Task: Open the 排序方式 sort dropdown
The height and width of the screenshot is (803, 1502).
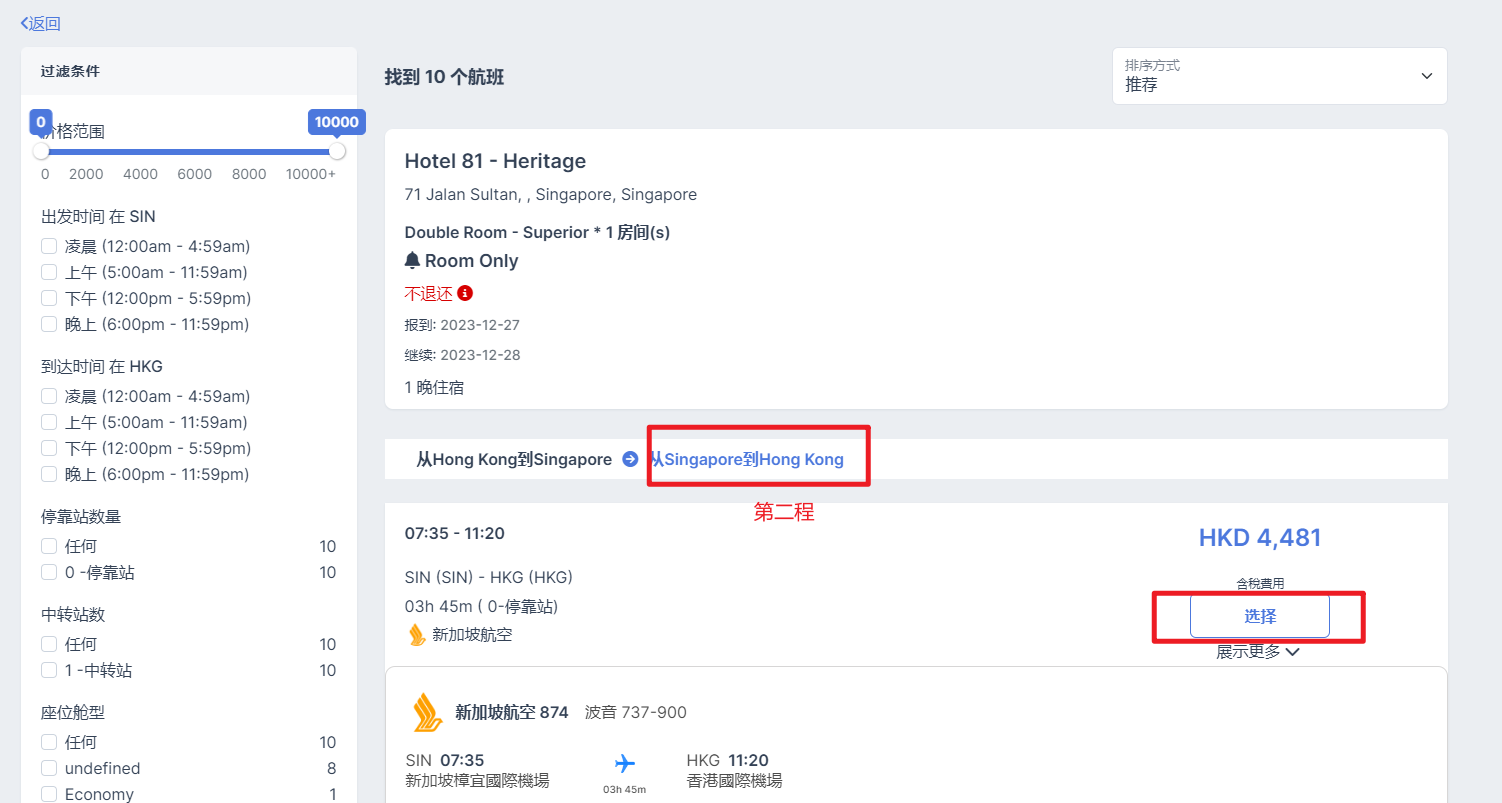Action: [1279, 76]
